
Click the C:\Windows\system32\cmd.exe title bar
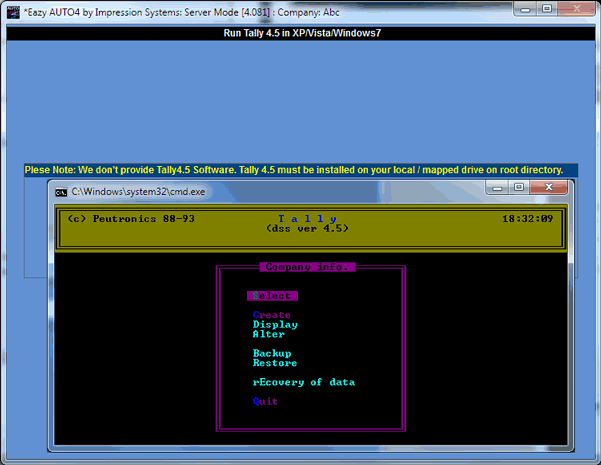268,192
